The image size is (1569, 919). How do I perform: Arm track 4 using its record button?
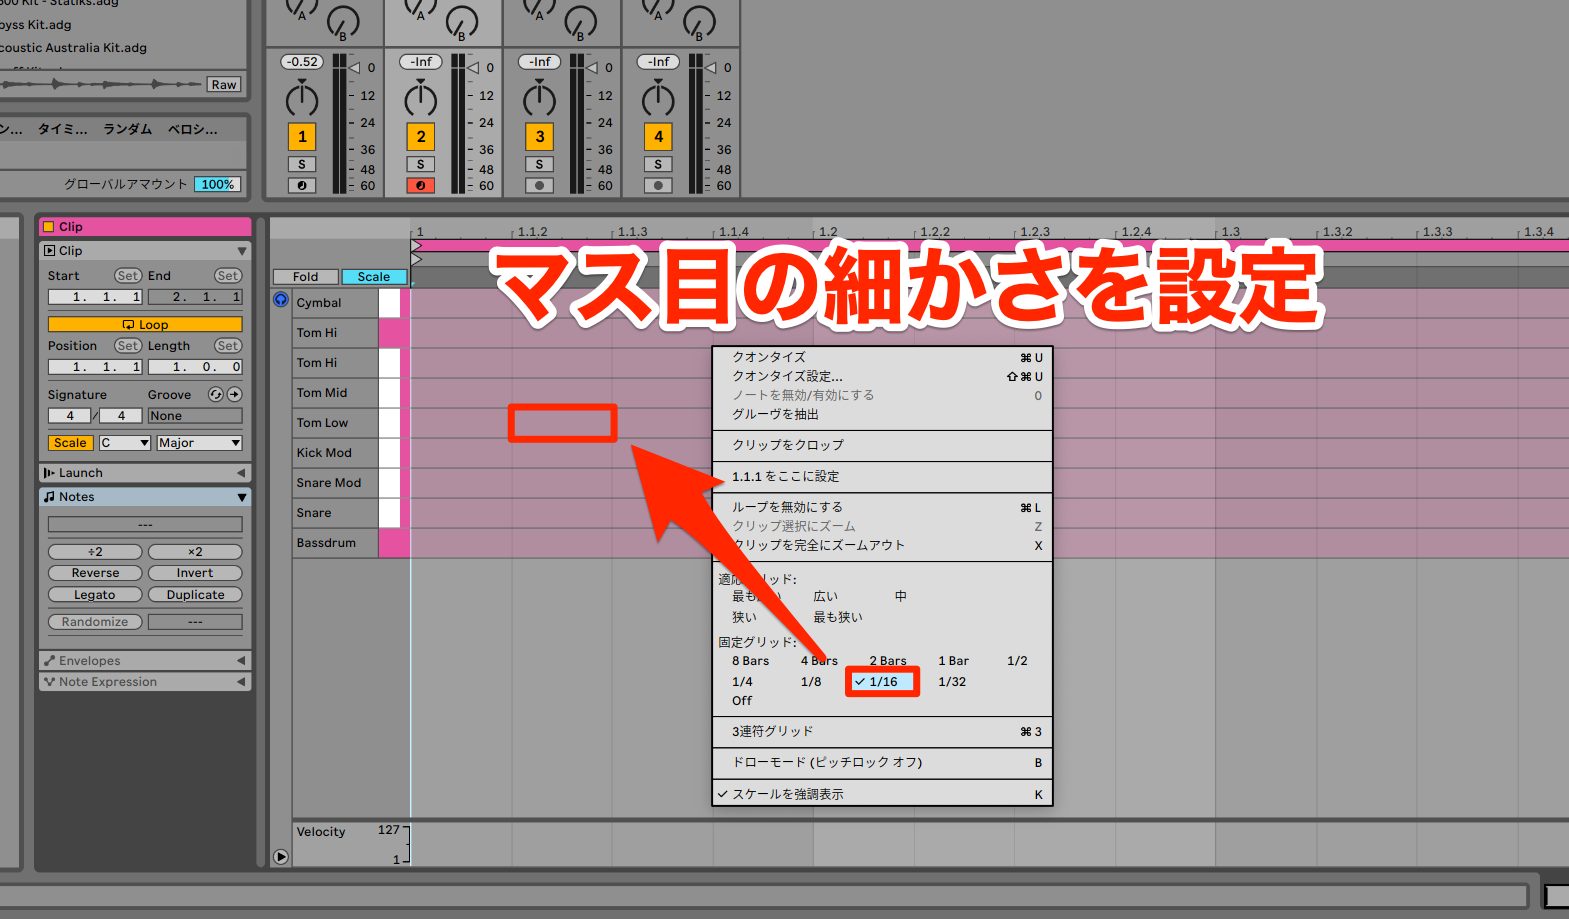[658, 186]
